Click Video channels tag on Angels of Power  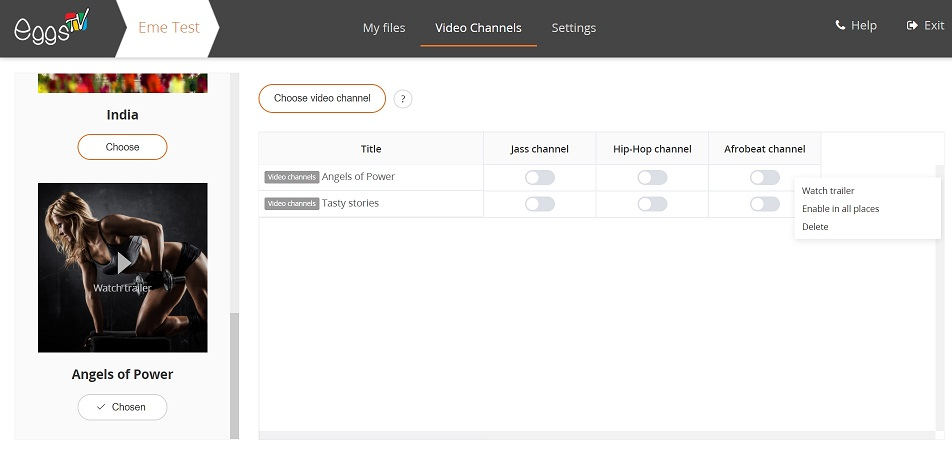(x=291, y=177)
